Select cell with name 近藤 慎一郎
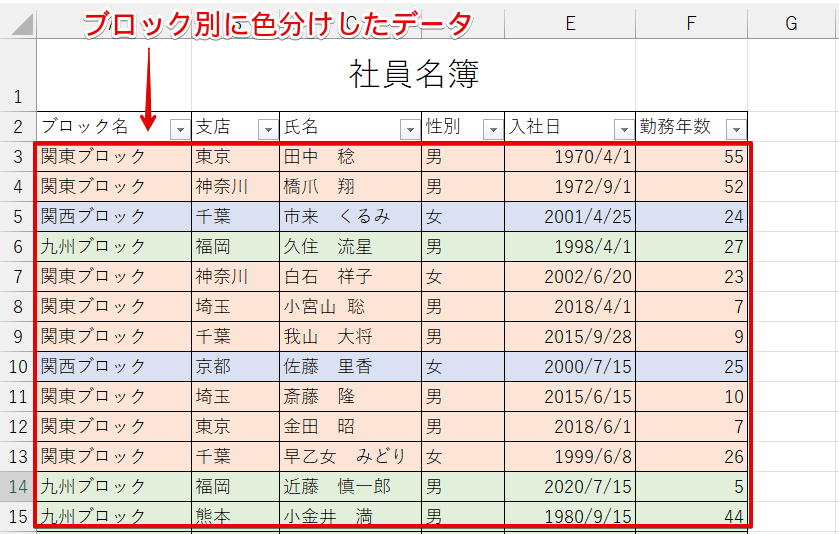This screenshot has width=839, height=534. pyautogui.click(x=350, y=486)
